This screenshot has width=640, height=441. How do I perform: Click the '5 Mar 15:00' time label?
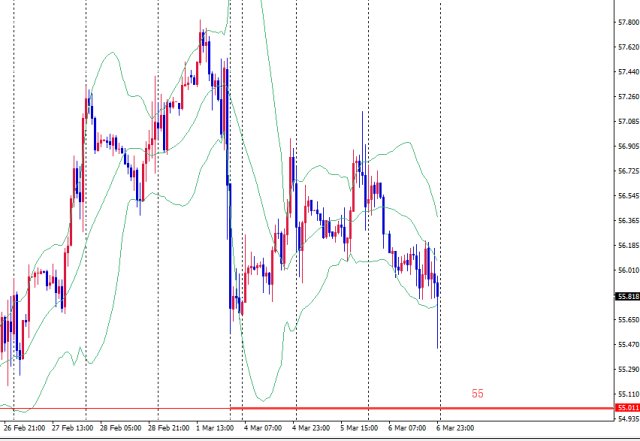[359, 428]
